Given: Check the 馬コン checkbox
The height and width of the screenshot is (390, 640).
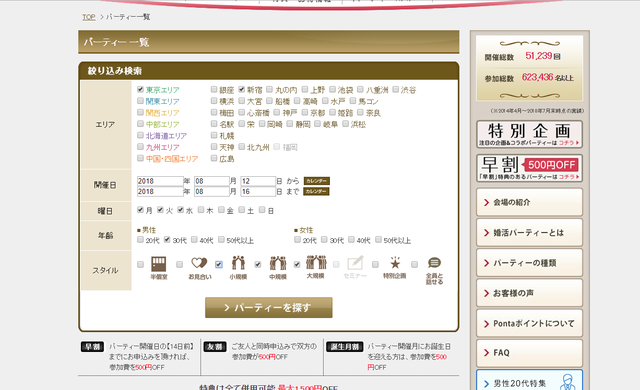Looking at the screenshot, I should coord(353,100).
